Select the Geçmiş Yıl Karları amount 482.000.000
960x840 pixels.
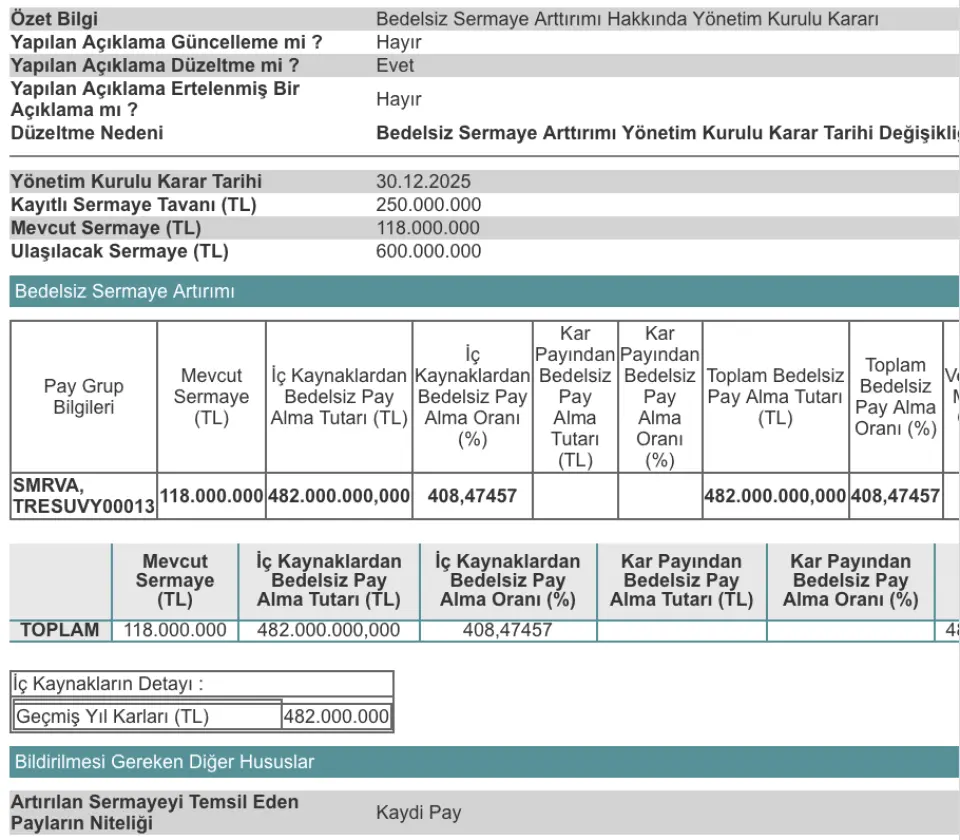336,716
